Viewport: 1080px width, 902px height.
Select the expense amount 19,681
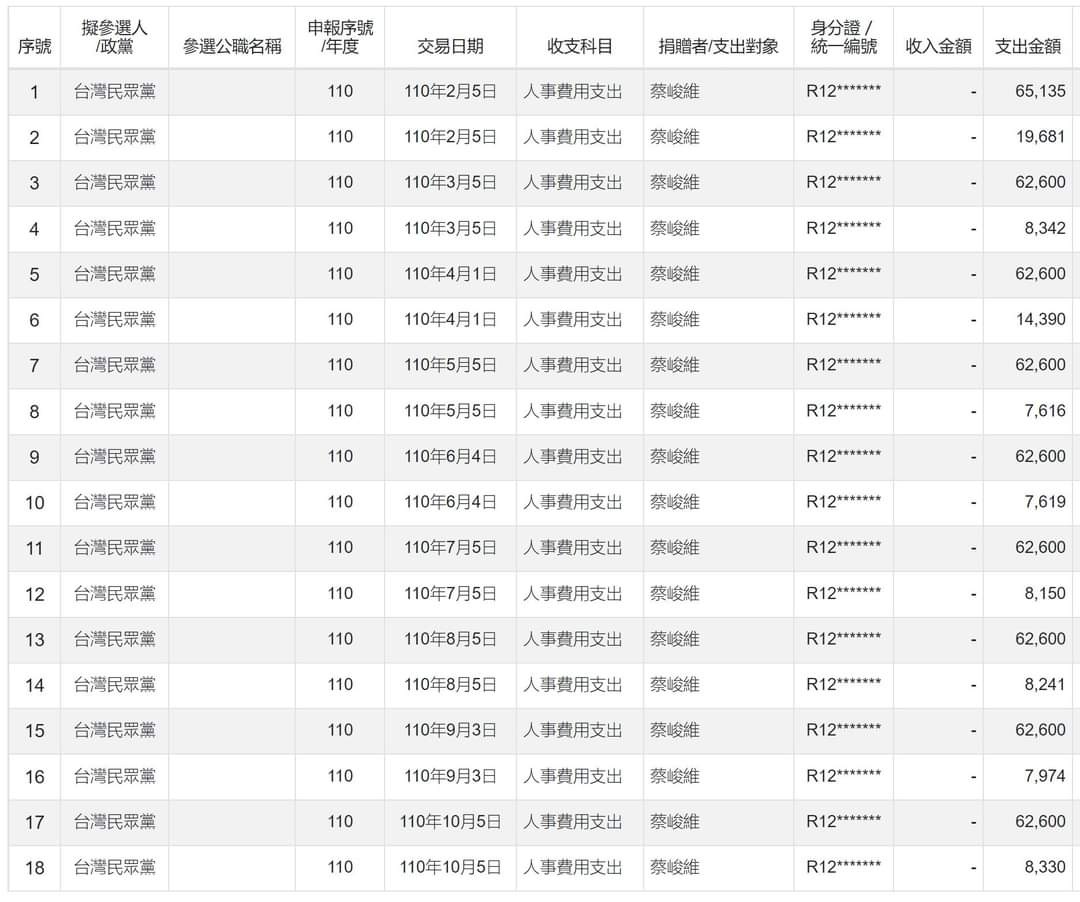(x=1041, y=136)
